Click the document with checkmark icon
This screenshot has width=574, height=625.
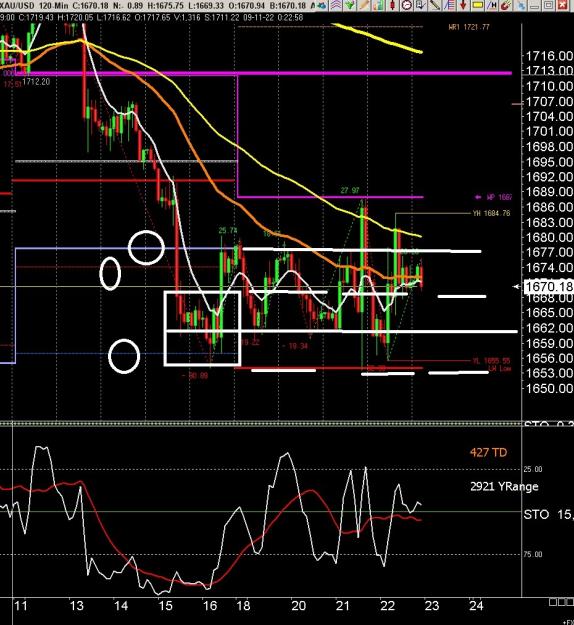coord(421,5)
